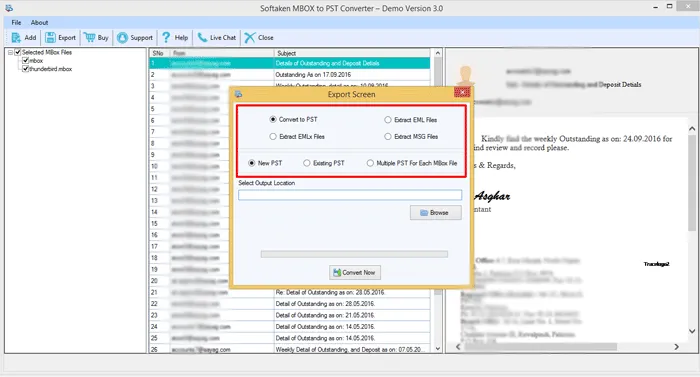Screen dimensions: 700x377
Task: Click the preview pane horizontal scrollbar thumb
Action: click(540, 347)
